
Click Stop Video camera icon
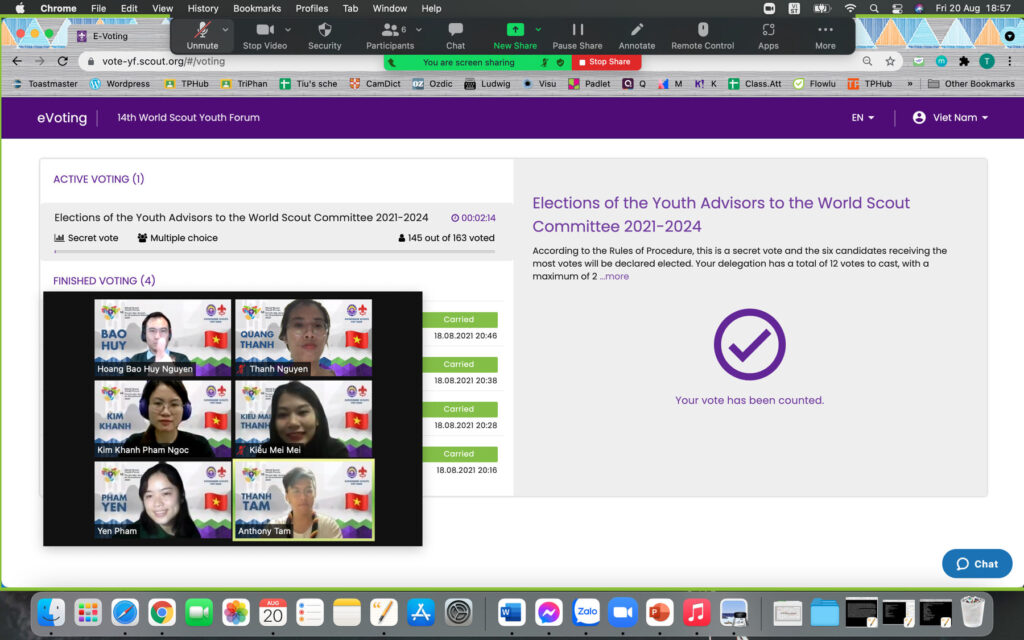265,30
